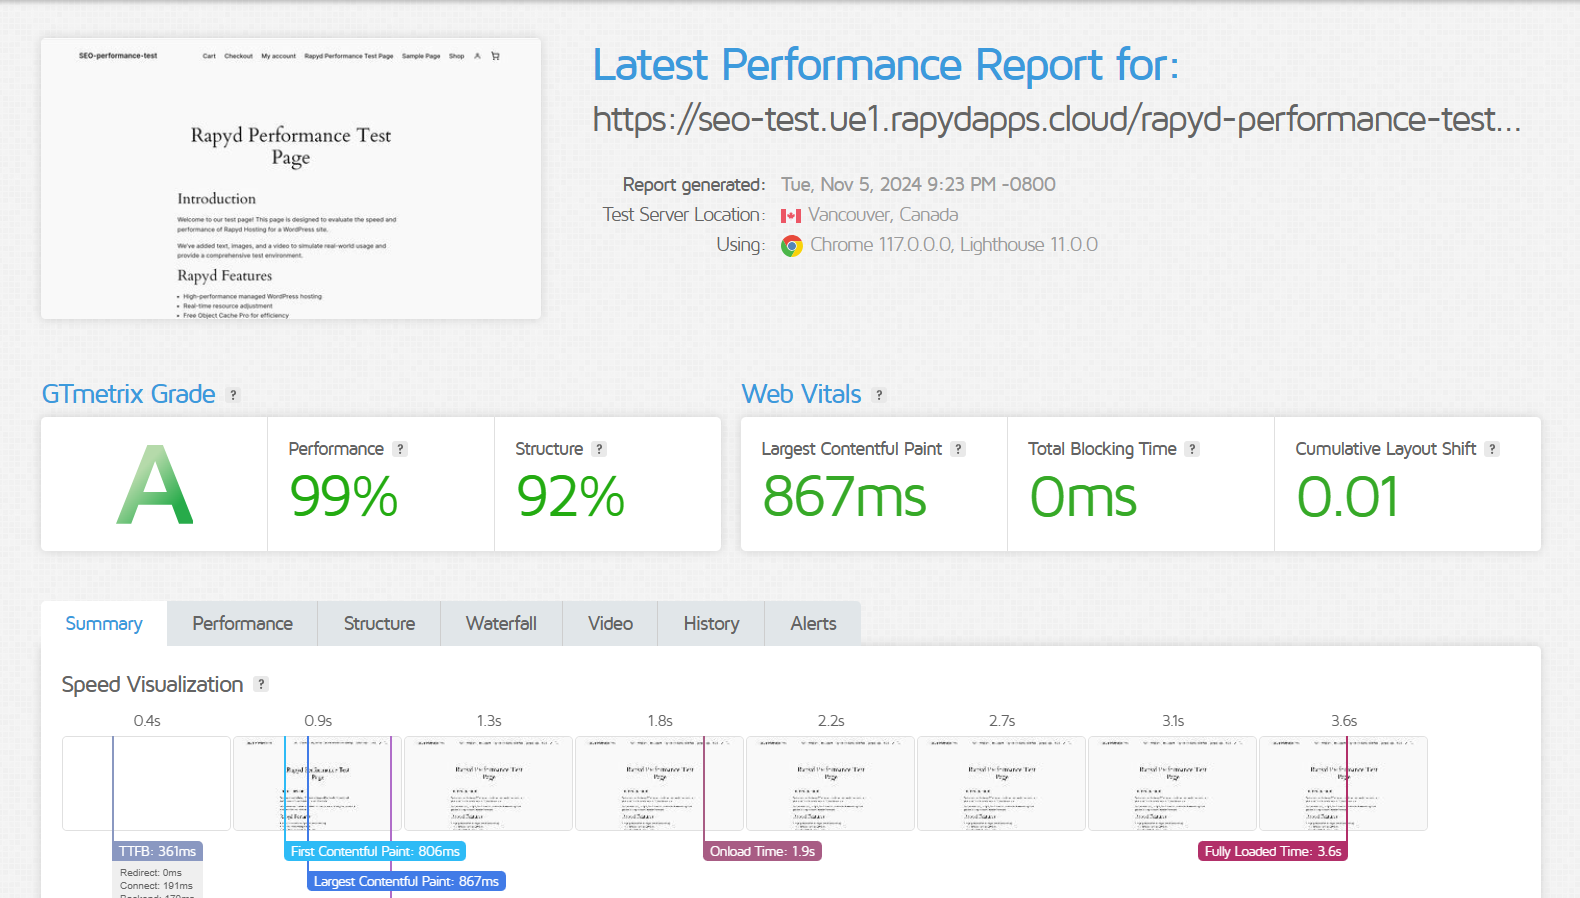The image size is (1580, 898).
Task: Click the report generated date text
Action: coord(918,185)
